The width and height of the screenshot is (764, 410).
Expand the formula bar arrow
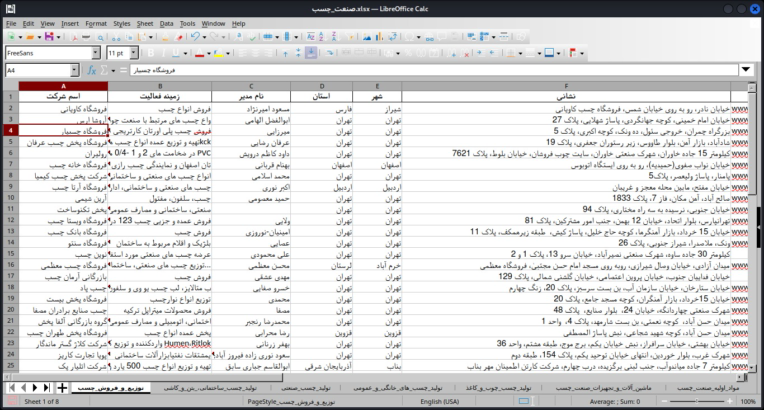(746, 70)
